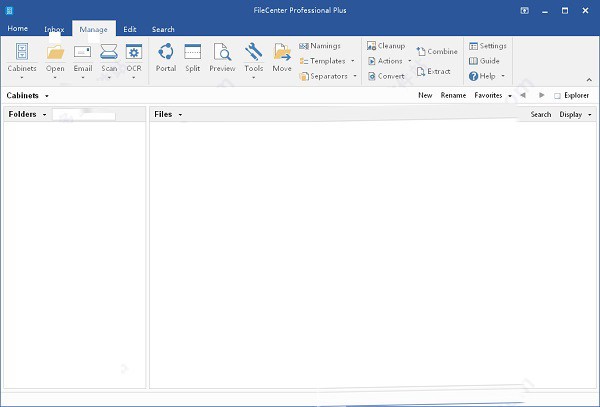
Task: Open the Preview tool
Action: 222,52
